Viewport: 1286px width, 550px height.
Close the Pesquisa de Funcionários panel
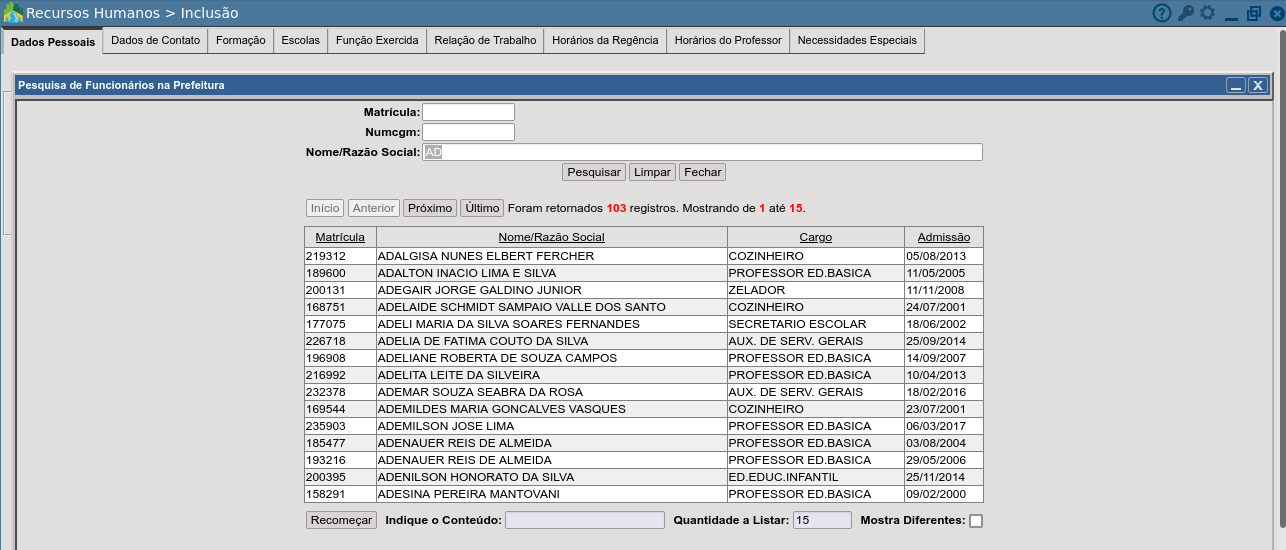coord(1257,85)
